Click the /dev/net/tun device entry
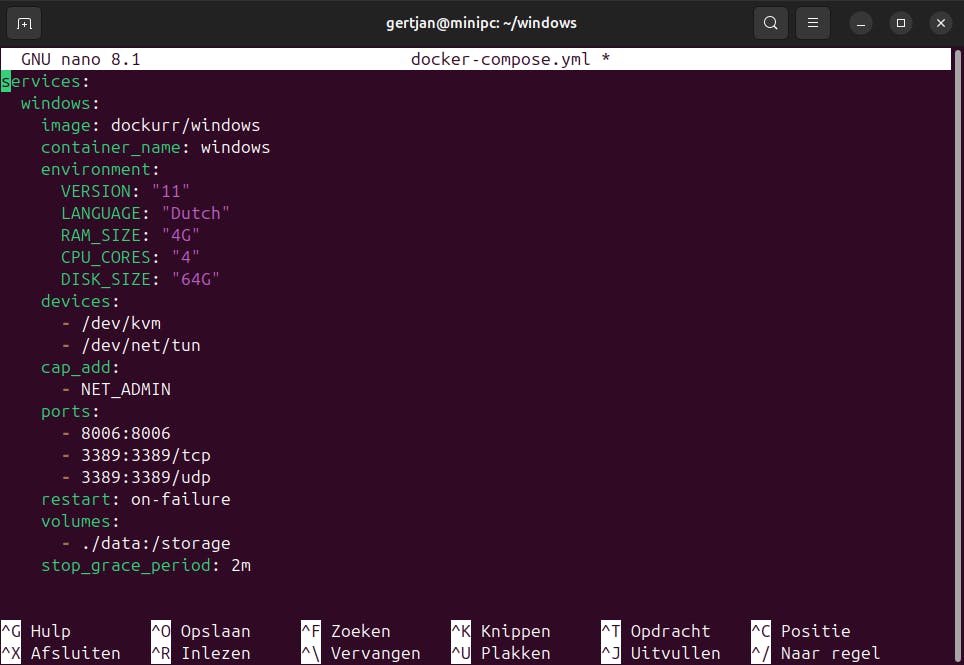964x665 pixels. point(141,345)
